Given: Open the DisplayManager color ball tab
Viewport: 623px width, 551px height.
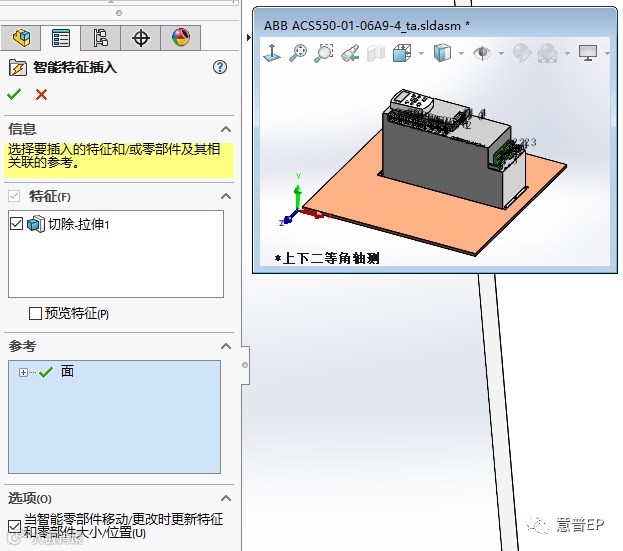Looking at the screenshot, I should coord(181,38).
